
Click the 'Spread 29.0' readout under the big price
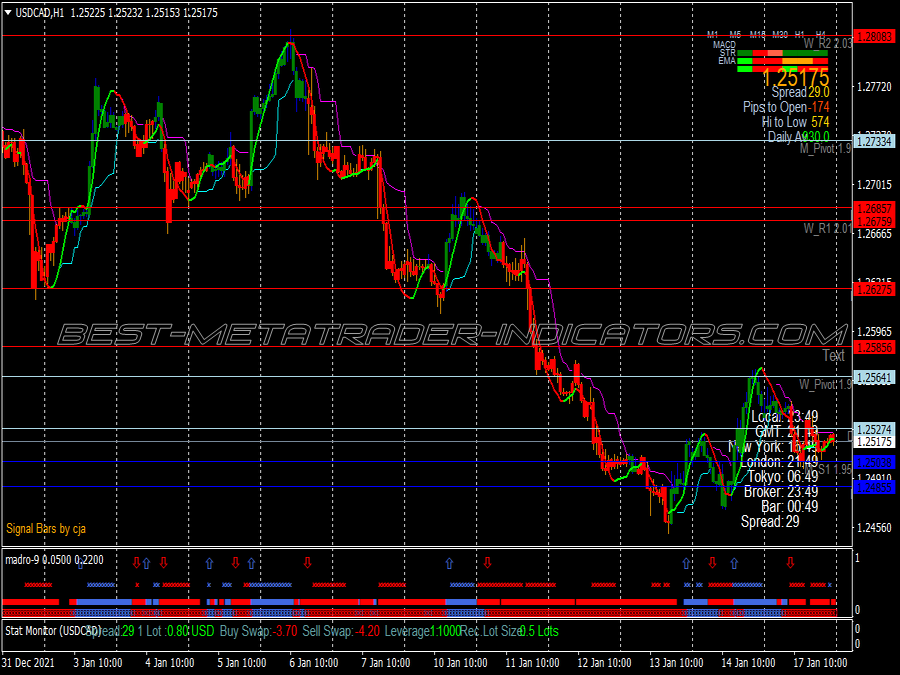800,92
